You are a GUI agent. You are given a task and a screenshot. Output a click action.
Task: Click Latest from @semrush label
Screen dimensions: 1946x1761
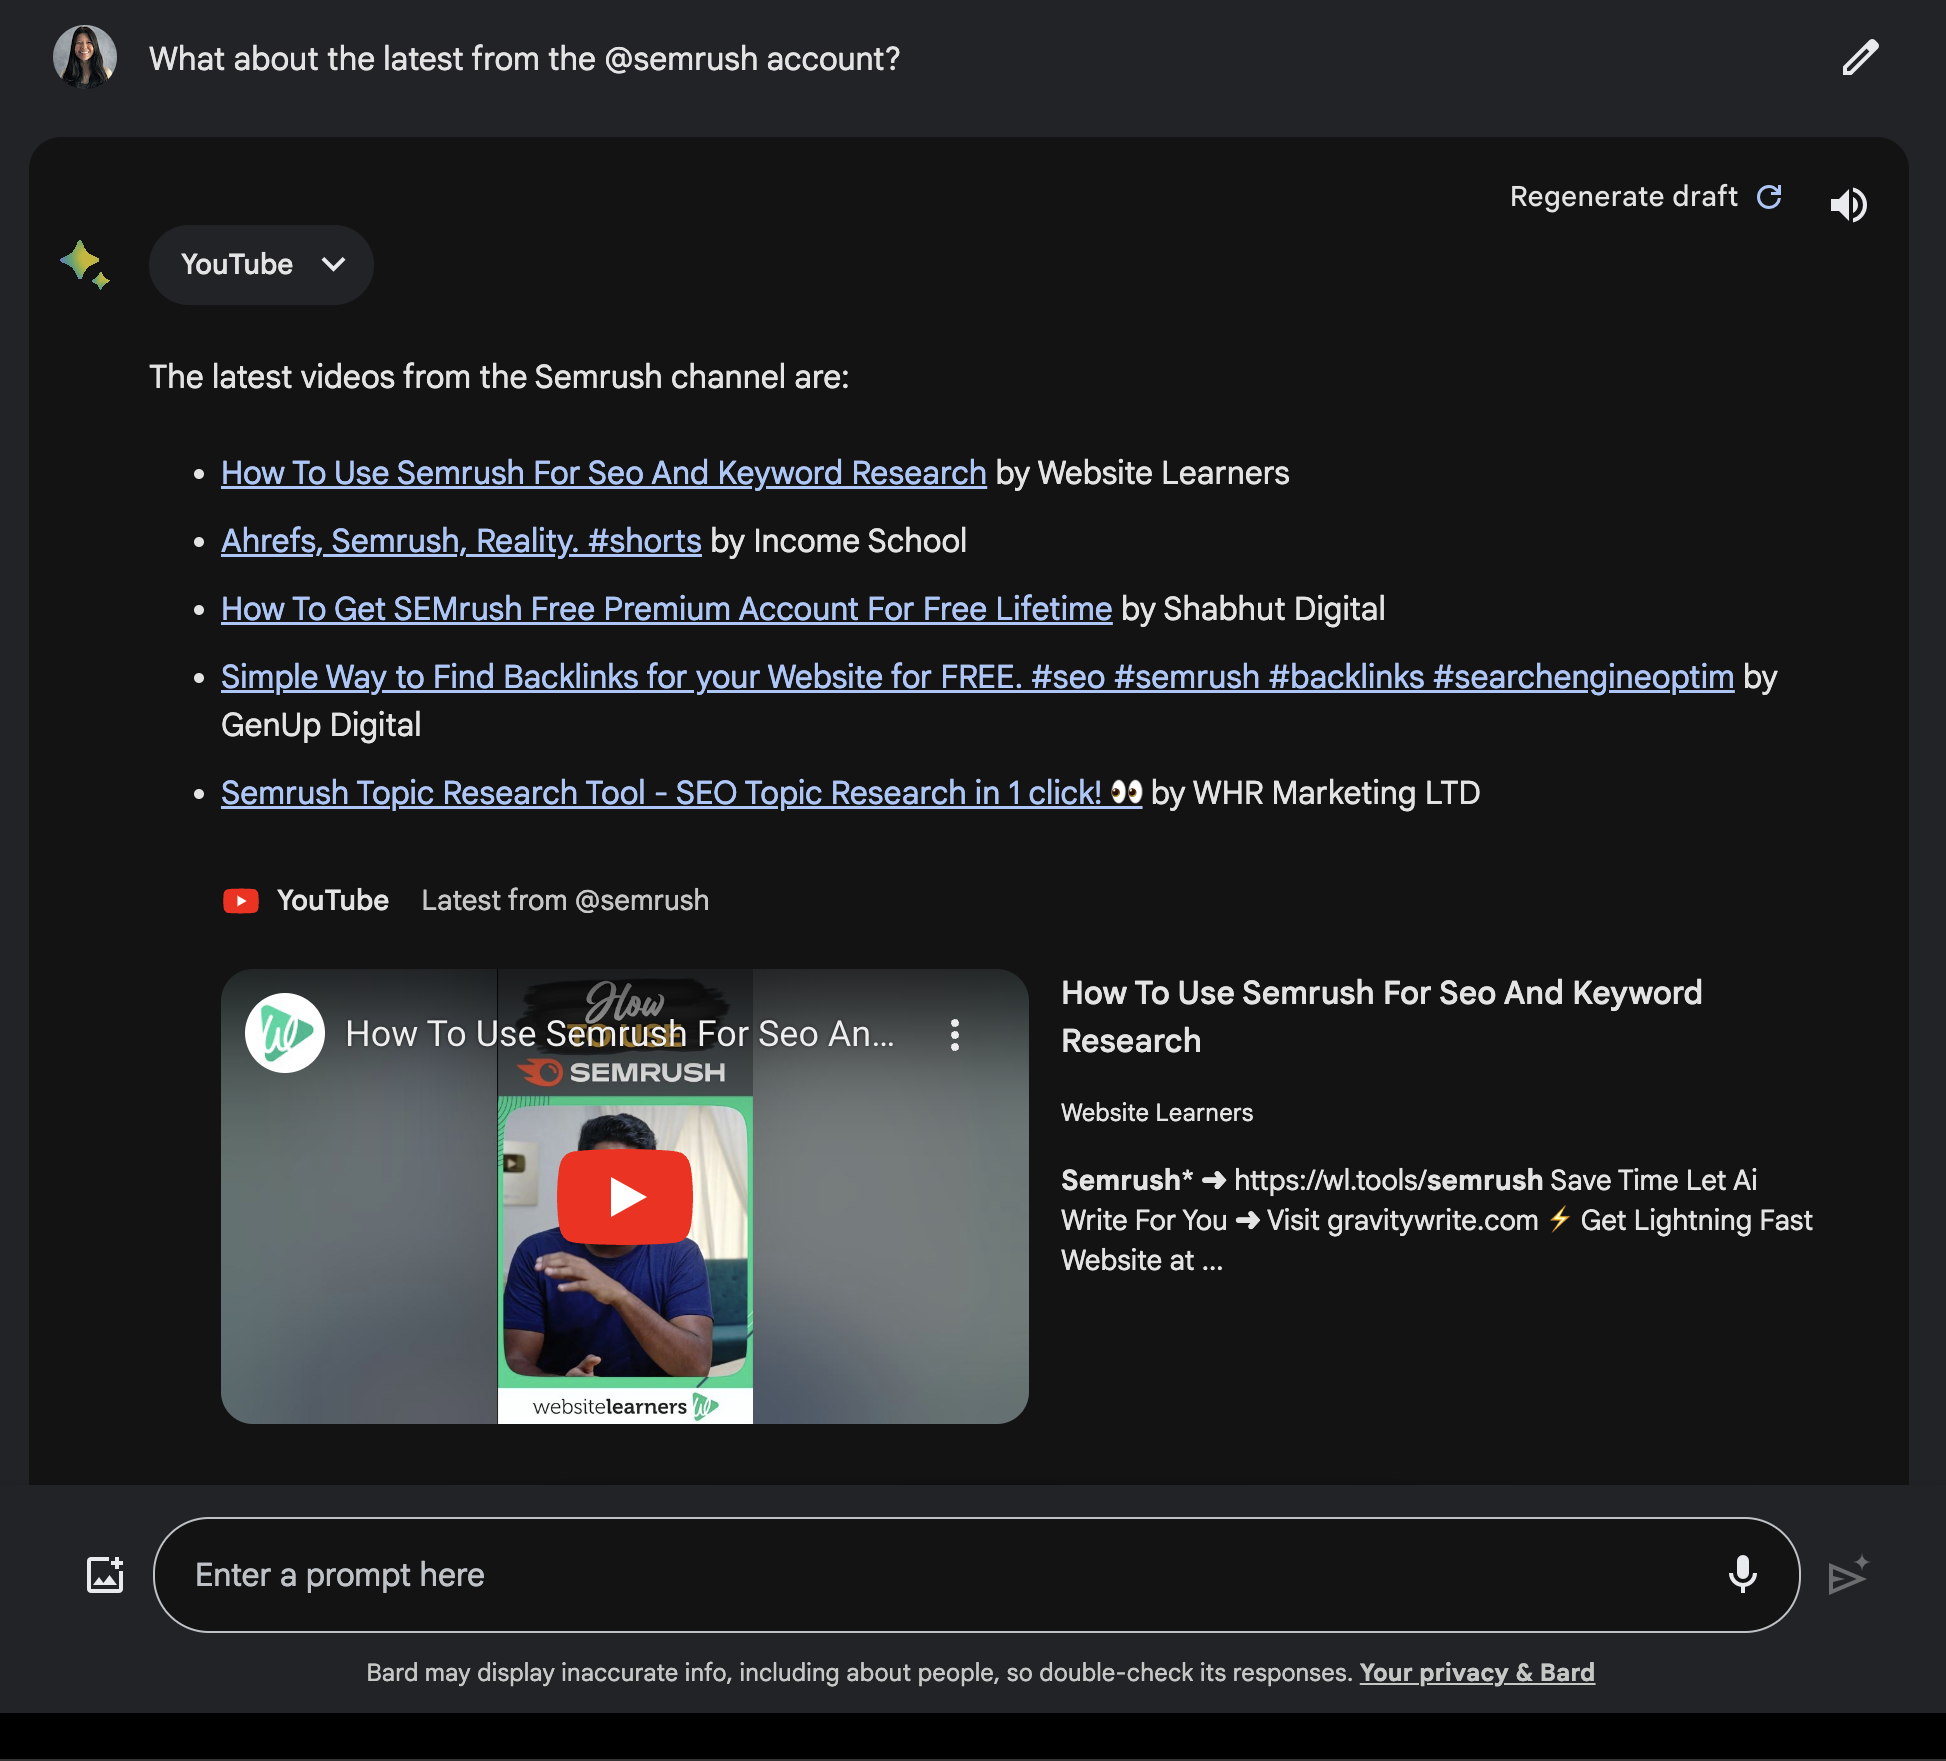[564, 898]
